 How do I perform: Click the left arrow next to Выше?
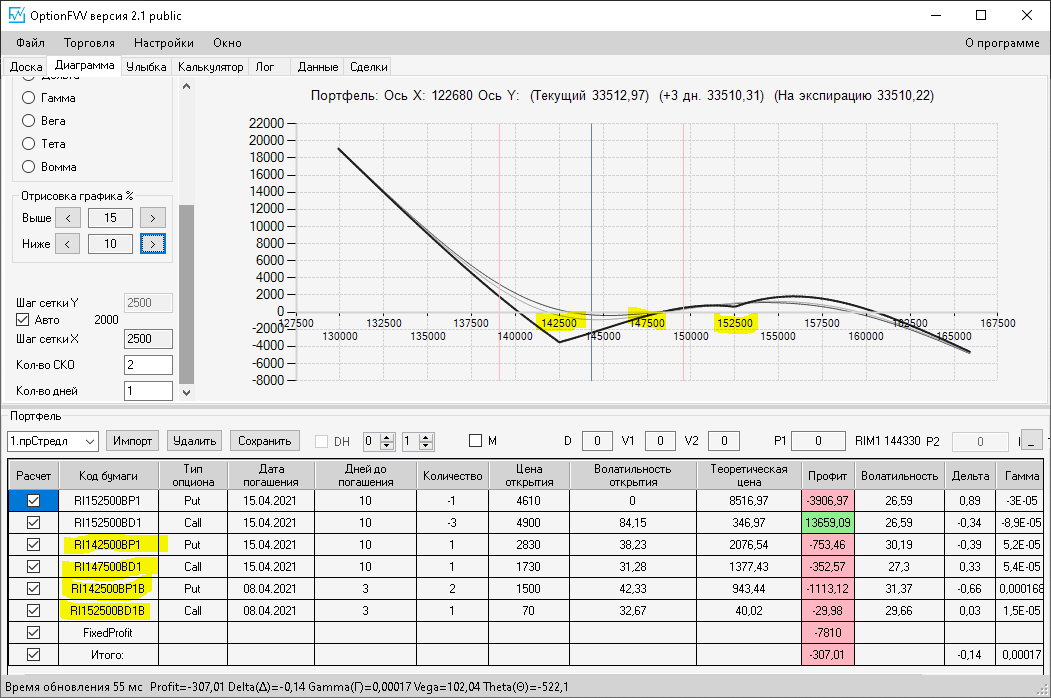click(68, 218)
